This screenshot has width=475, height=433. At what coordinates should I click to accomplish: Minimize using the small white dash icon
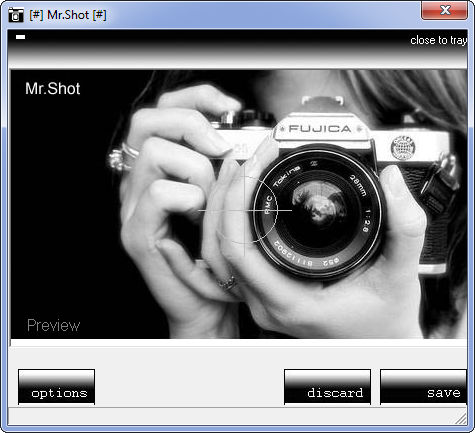pyautogui.click(x=20, y=37)
